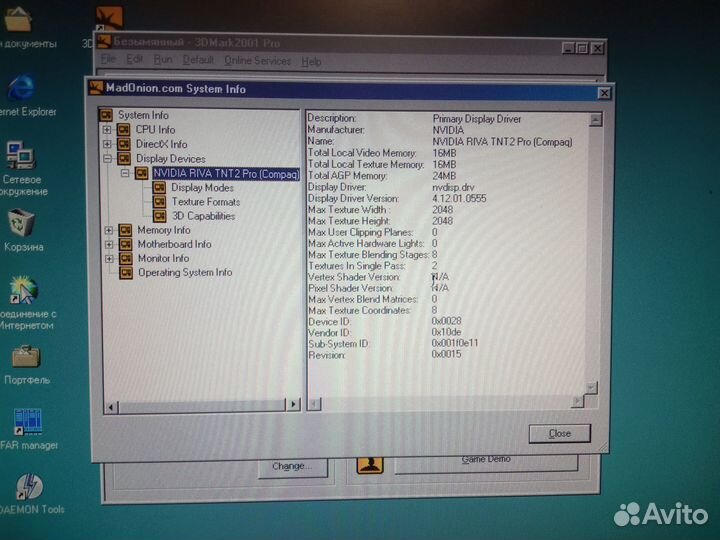Select the 3D Capabilities tree item
The image size is (720, 540).
203,216
